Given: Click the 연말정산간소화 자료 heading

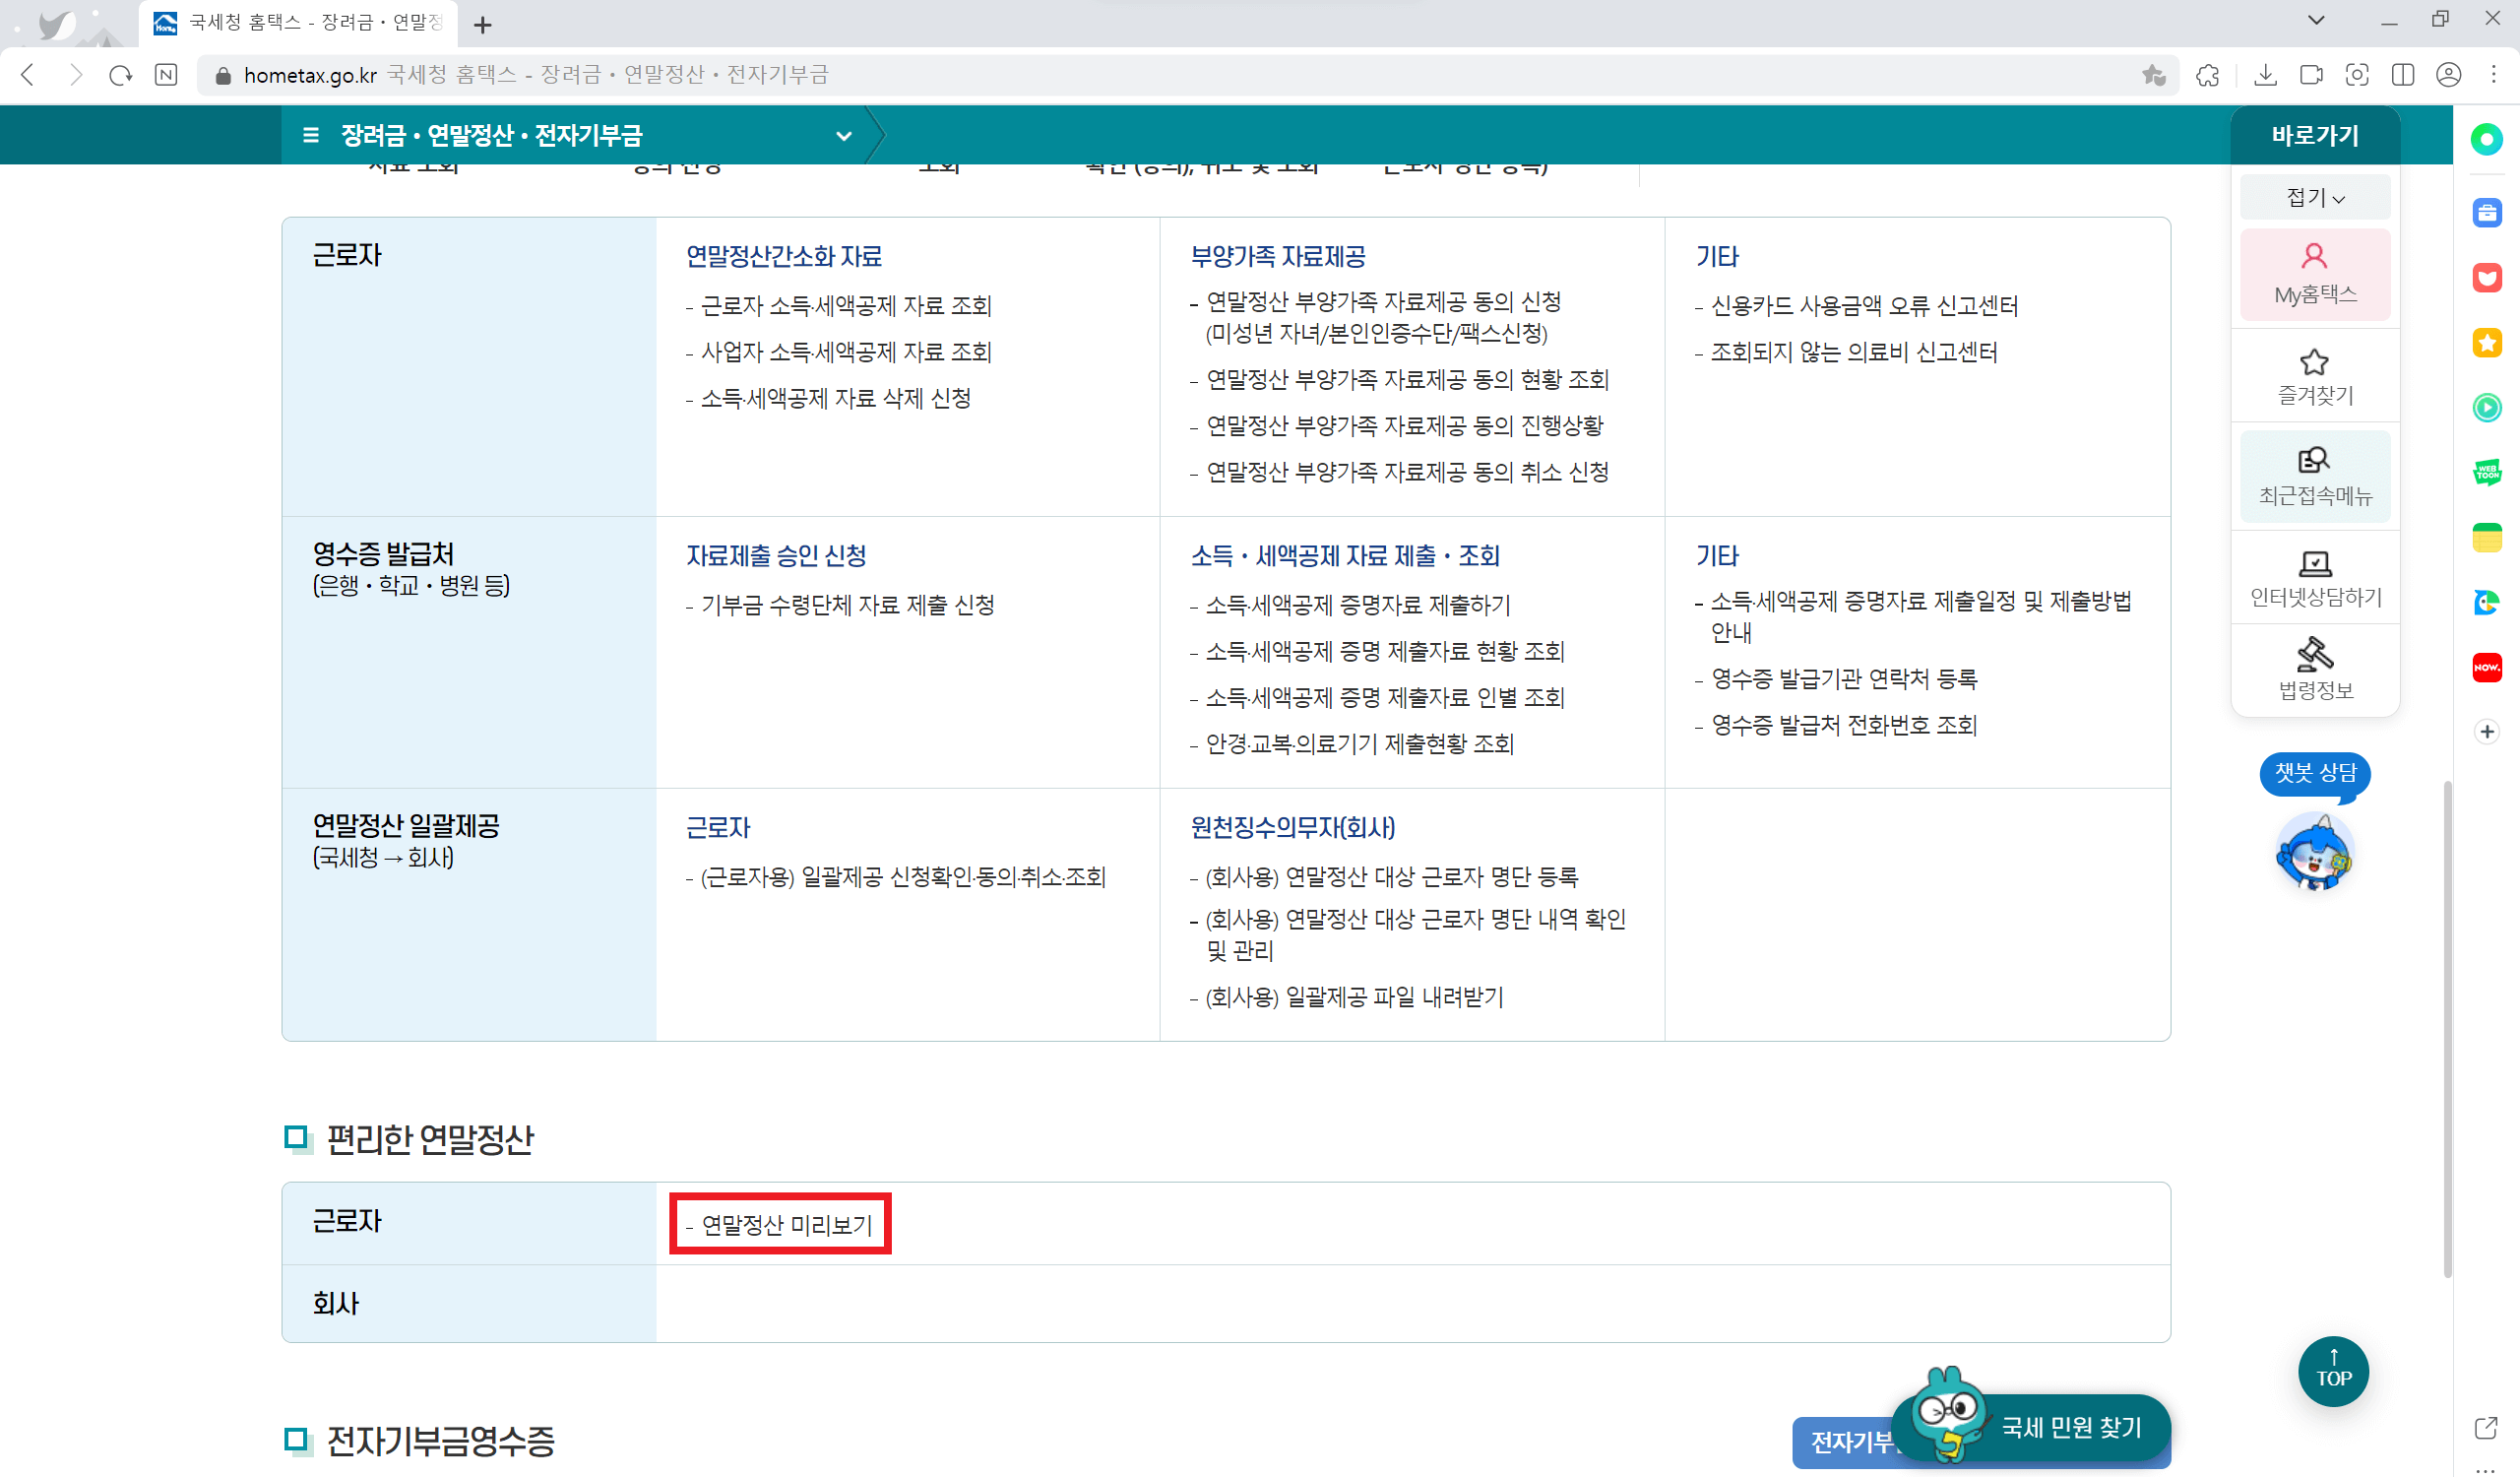Looking at the screenshot, I should coord(783,257).
